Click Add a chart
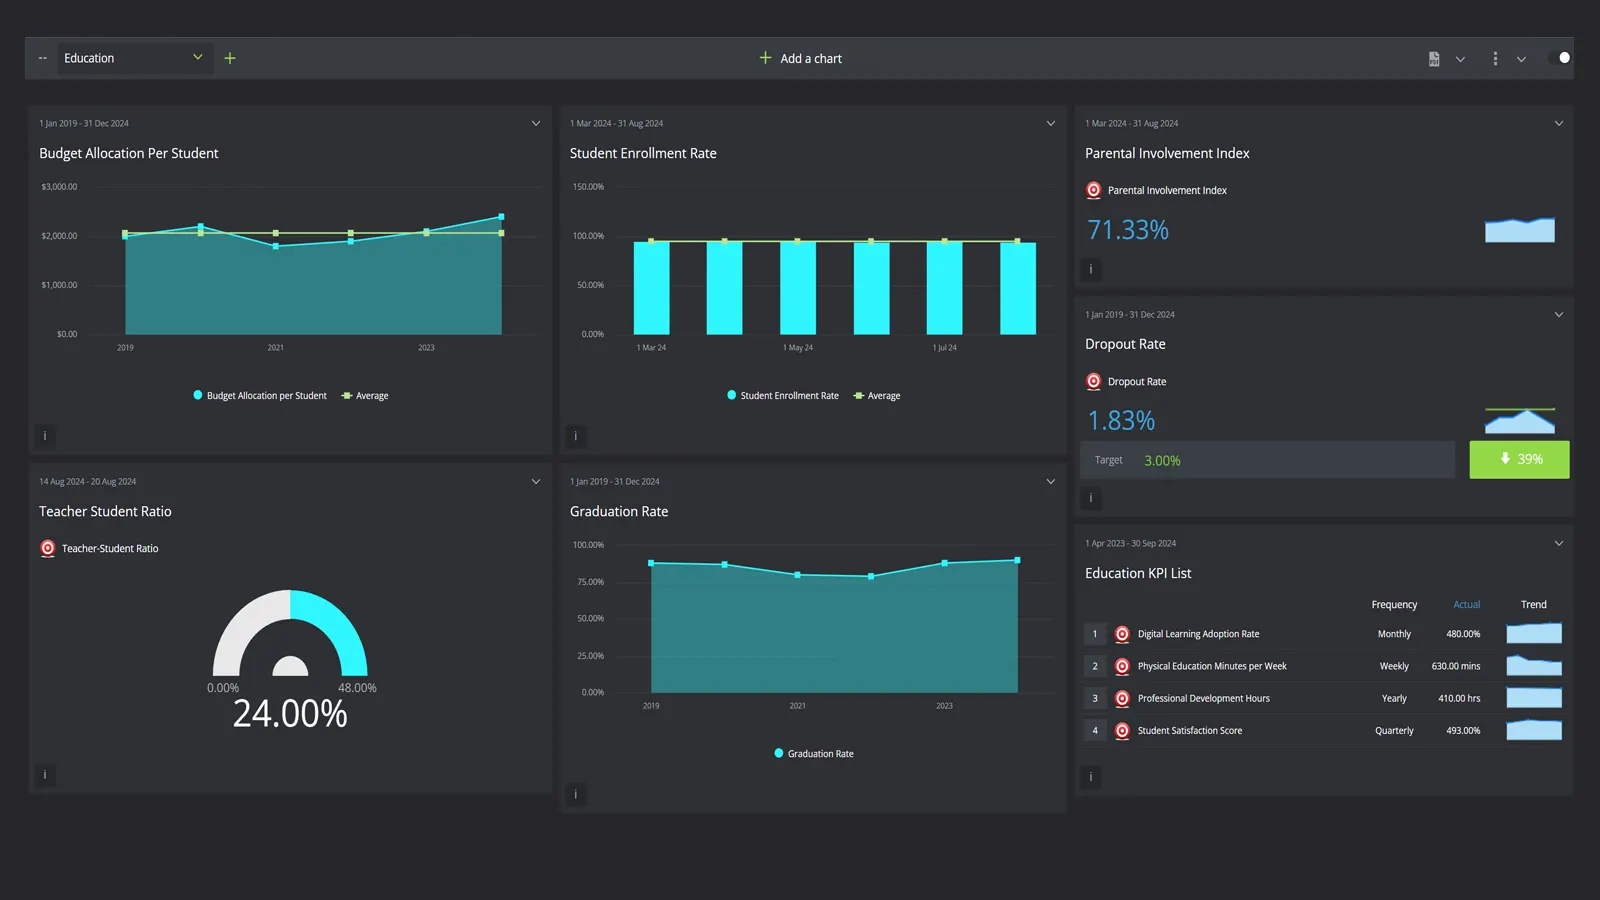Image resolution: width=1600 pixels, height=900 pixels. click(800, 58)
